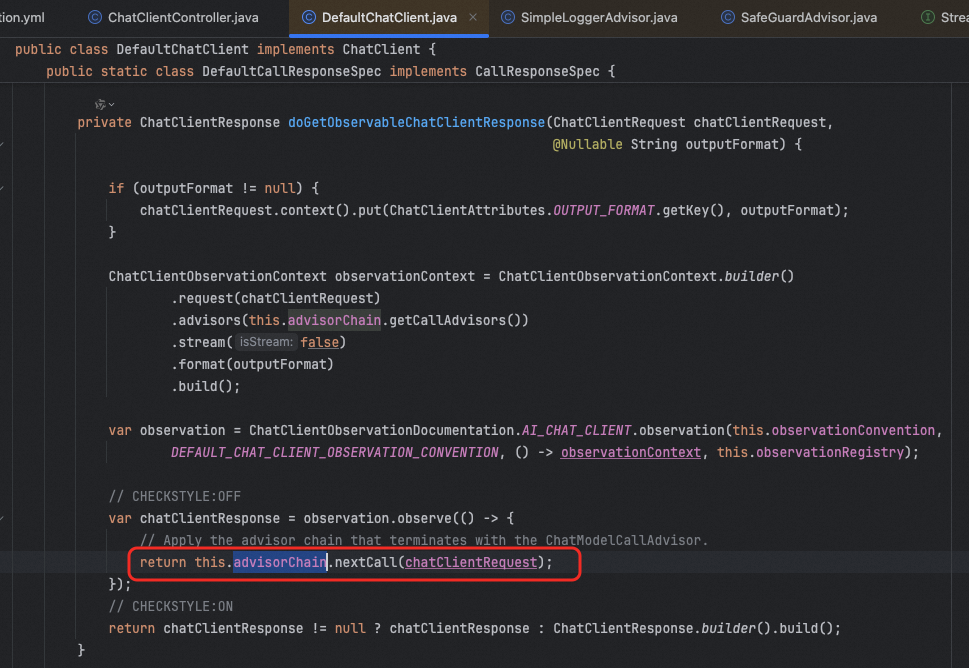Click the highlighted advisorChain in return statement
This screenshot has height=668, width=969.
(x=280, y=562)
